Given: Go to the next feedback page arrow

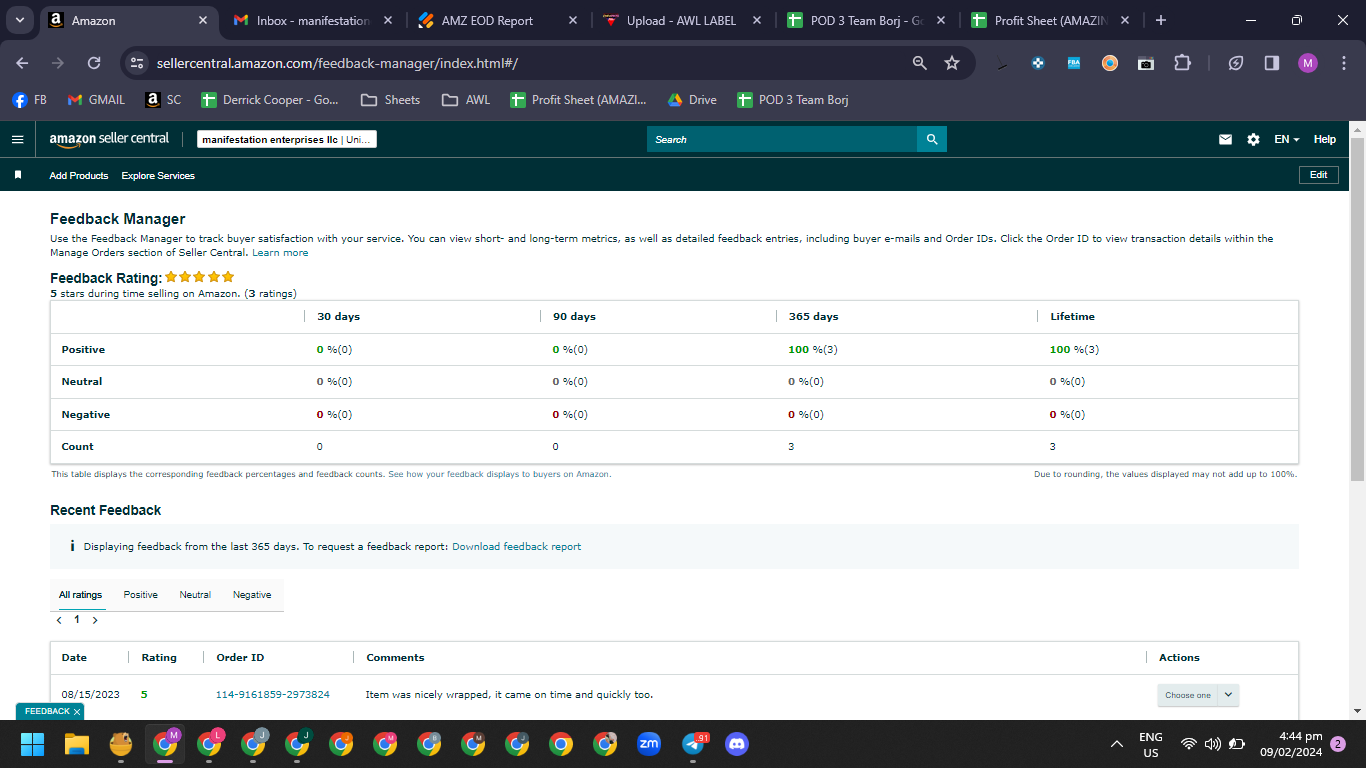Looking at the screenshot, I should pos(95,620).
